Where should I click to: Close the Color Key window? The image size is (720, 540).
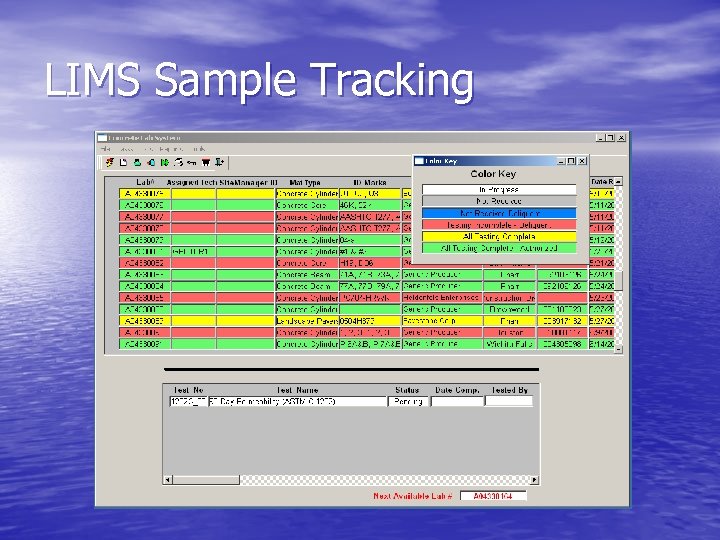[582, 161]
